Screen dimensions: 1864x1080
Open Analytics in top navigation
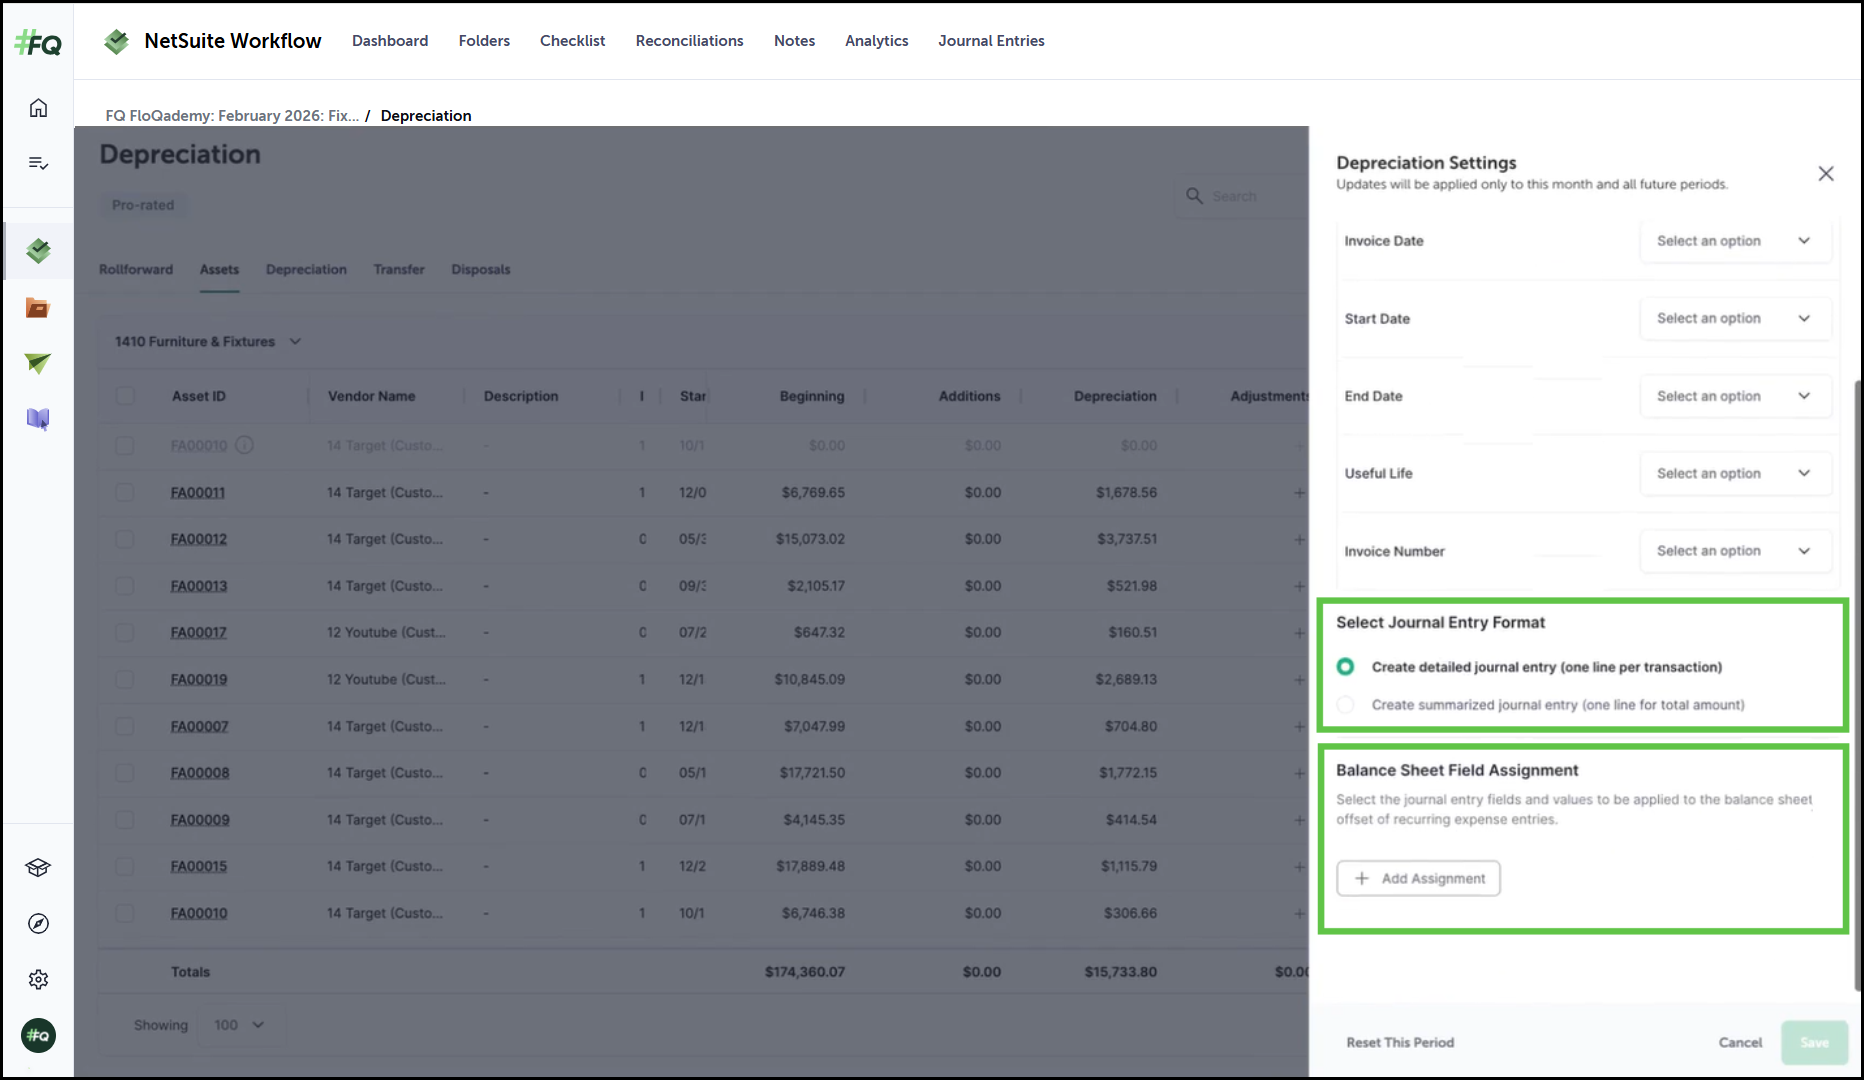pos(877,41)
